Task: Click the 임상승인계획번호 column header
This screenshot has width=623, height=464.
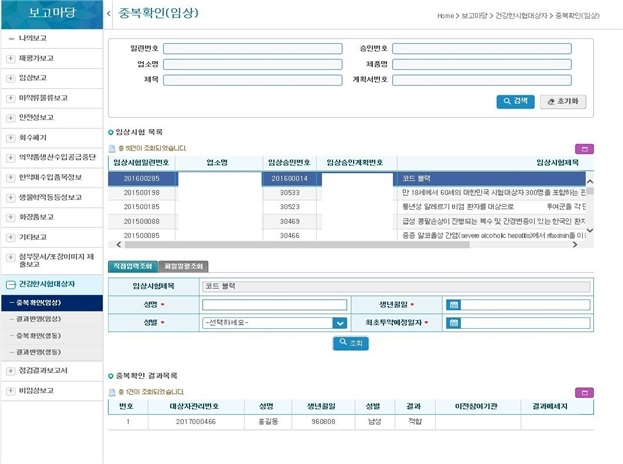Action: 355,162
